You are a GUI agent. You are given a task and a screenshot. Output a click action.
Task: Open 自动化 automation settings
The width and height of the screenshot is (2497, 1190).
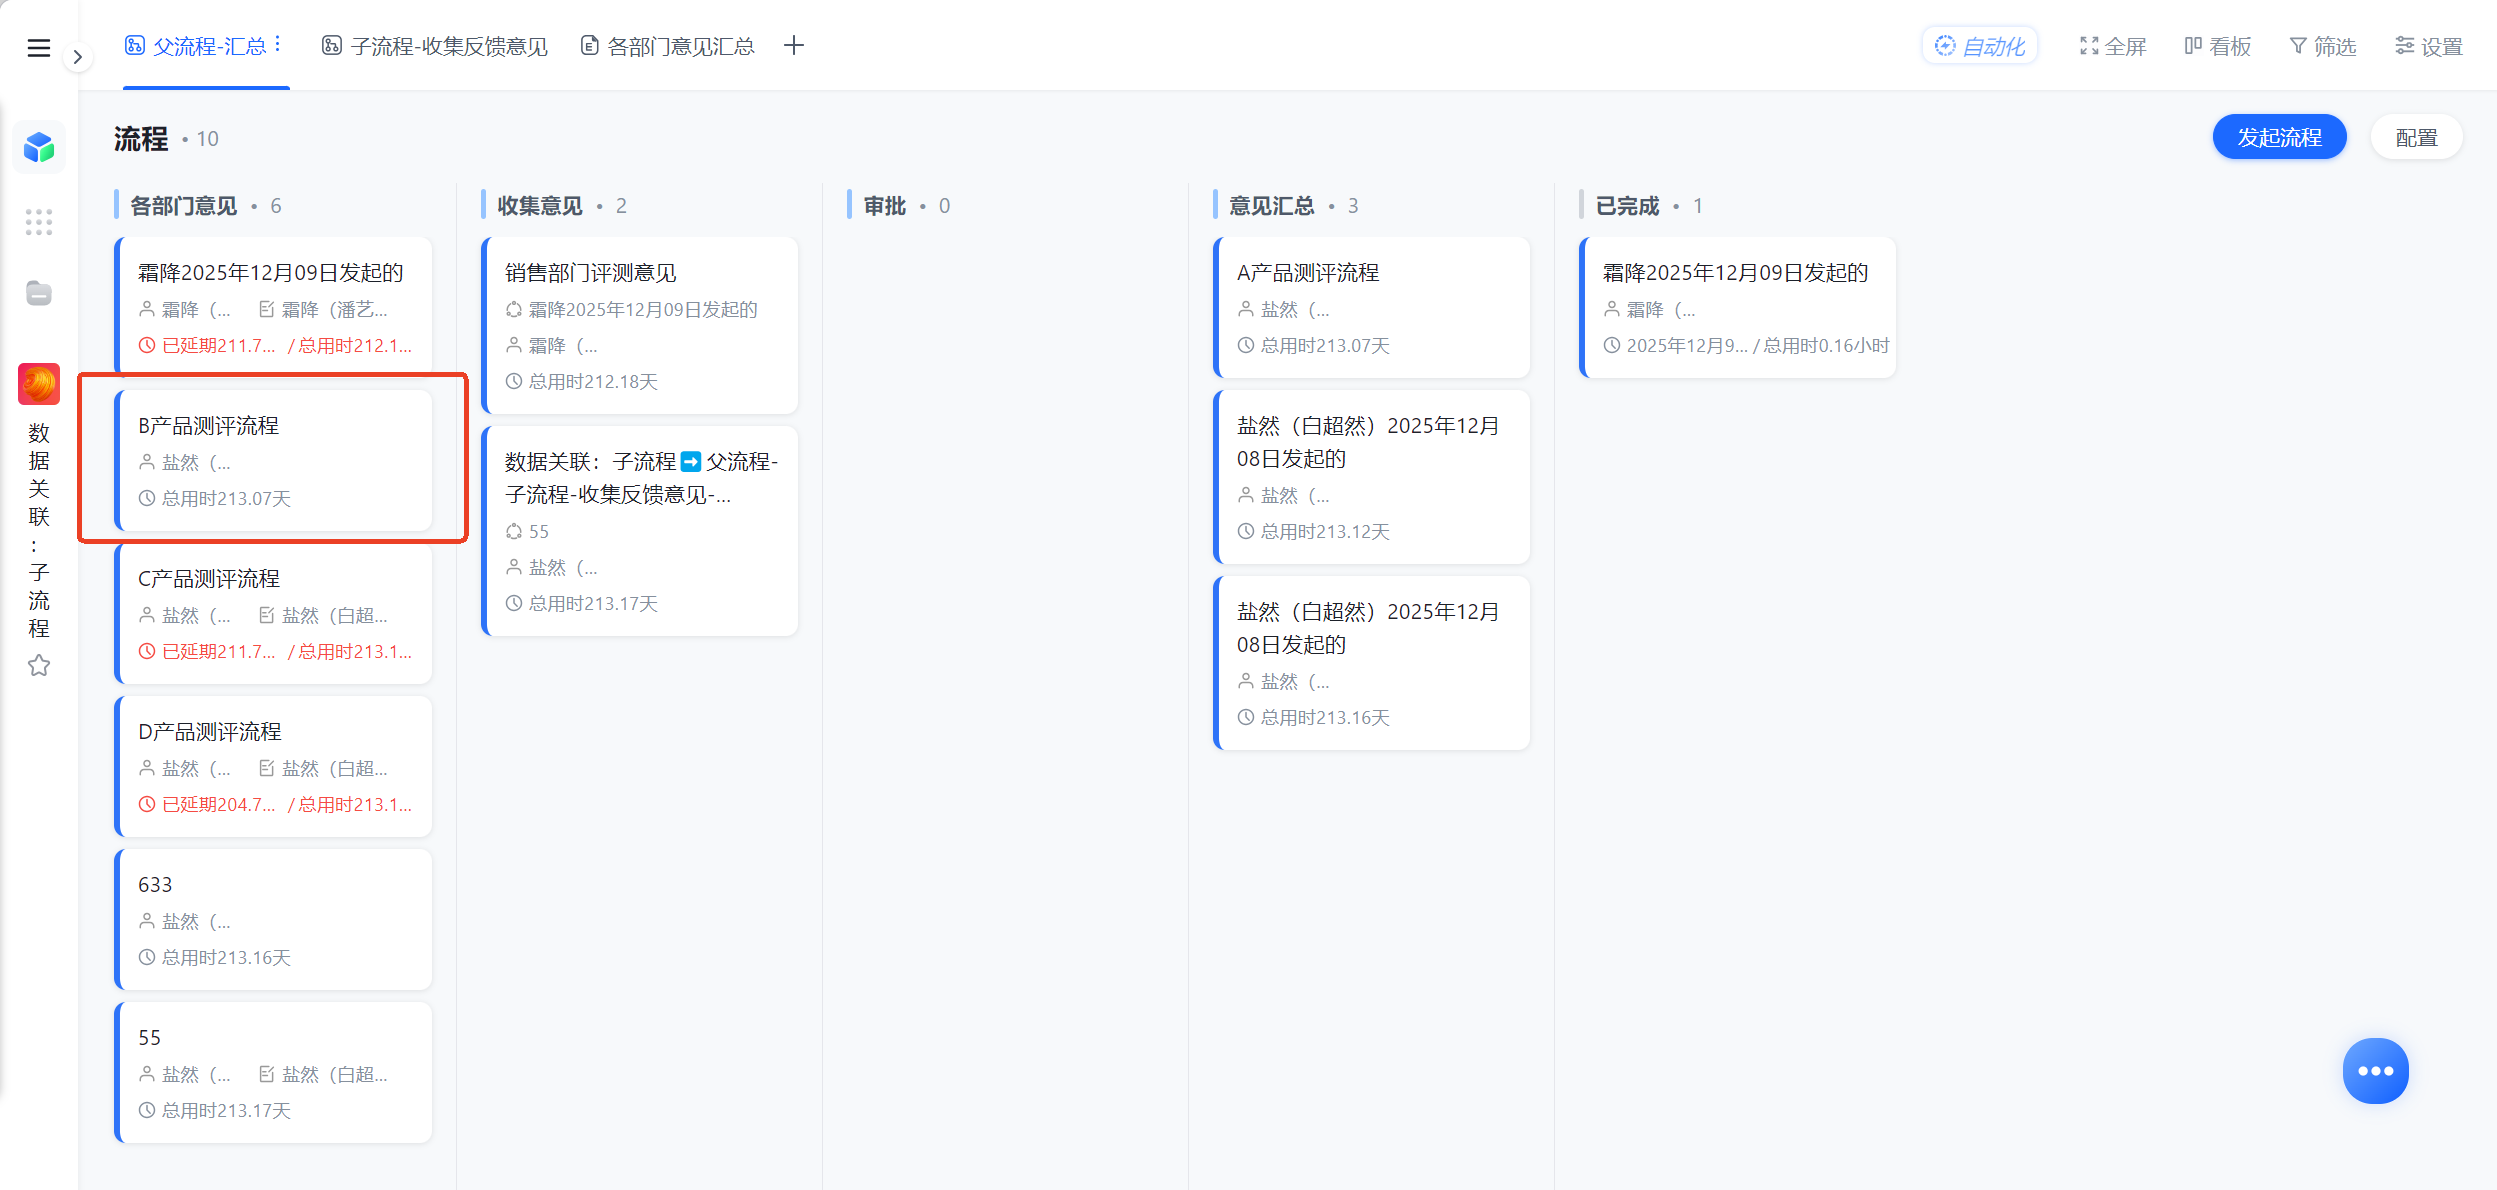(1979, 46)
